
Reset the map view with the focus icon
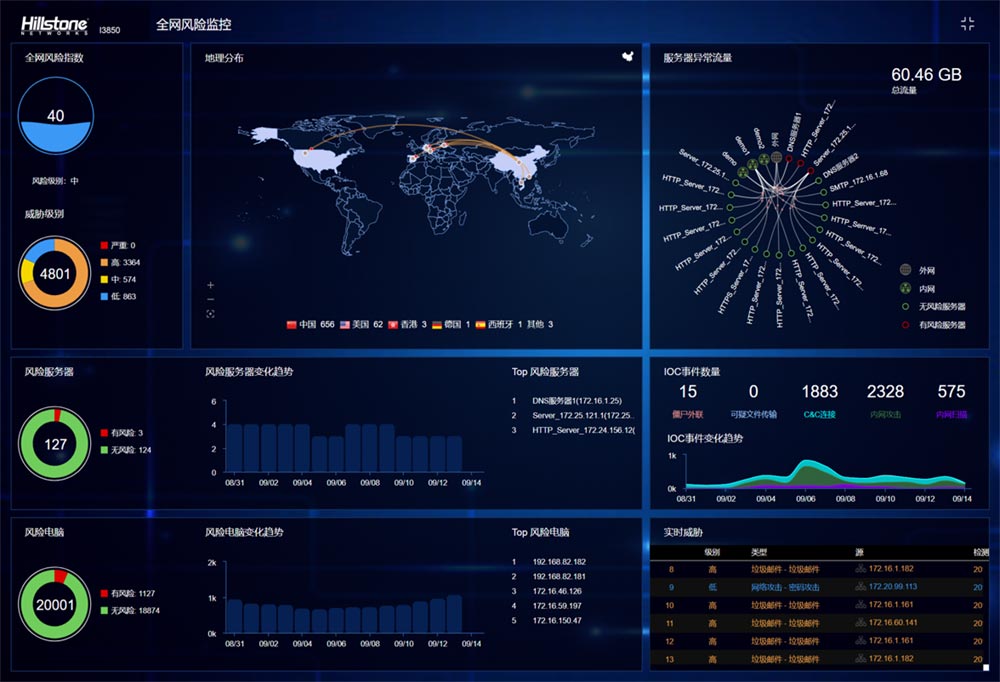(x=210, y=314)
